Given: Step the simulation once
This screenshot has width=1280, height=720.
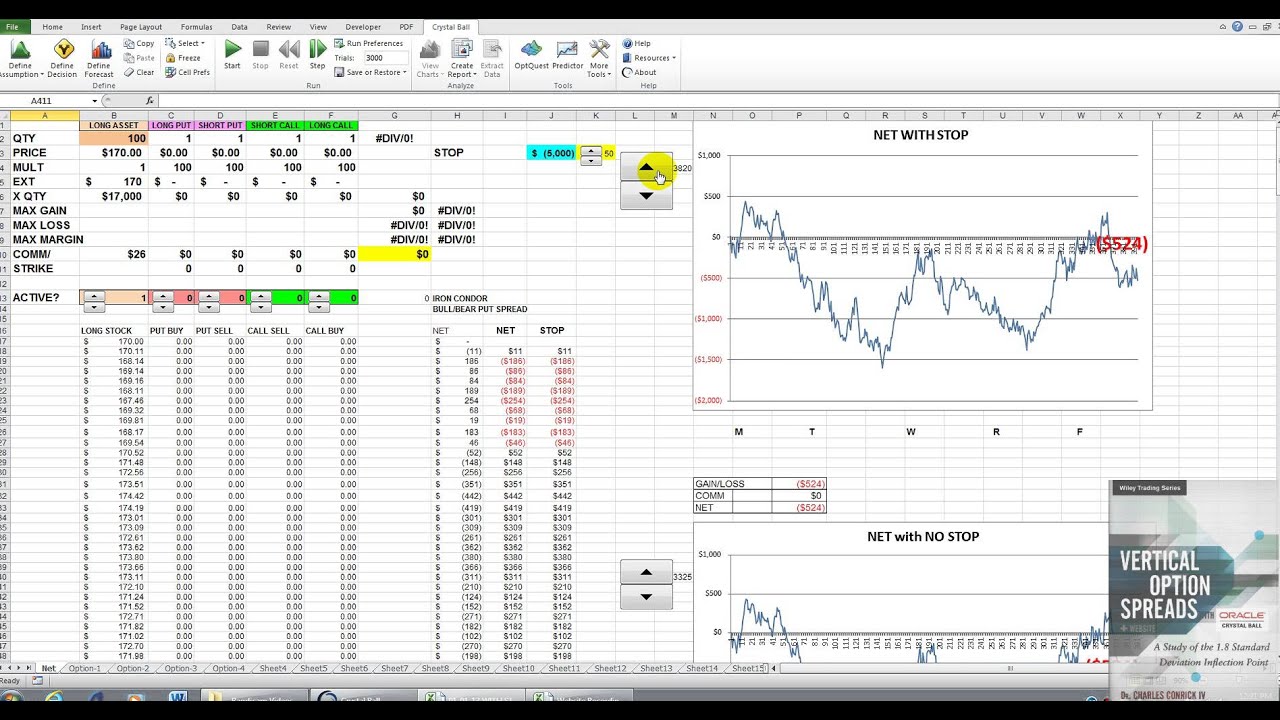Looking at the screenshot, I should (x=317, y=55).
